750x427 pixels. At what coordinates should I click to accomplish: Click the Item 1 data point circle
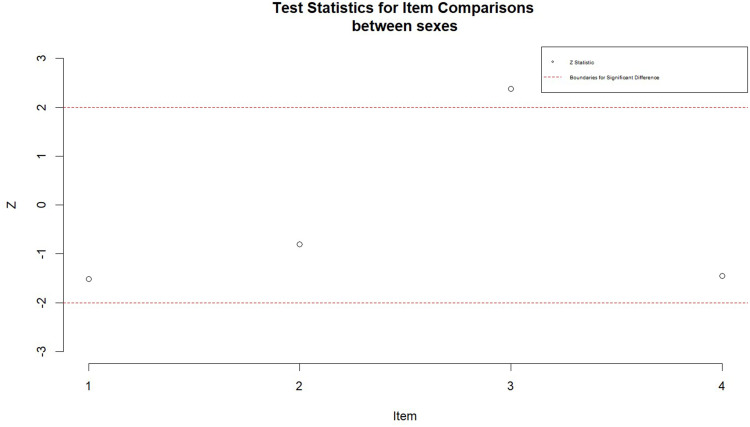coord(89,279)
